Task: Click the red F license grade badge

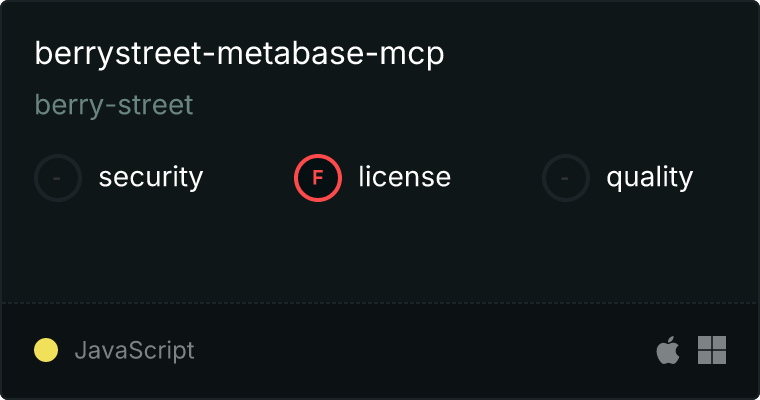Action: 318,178
